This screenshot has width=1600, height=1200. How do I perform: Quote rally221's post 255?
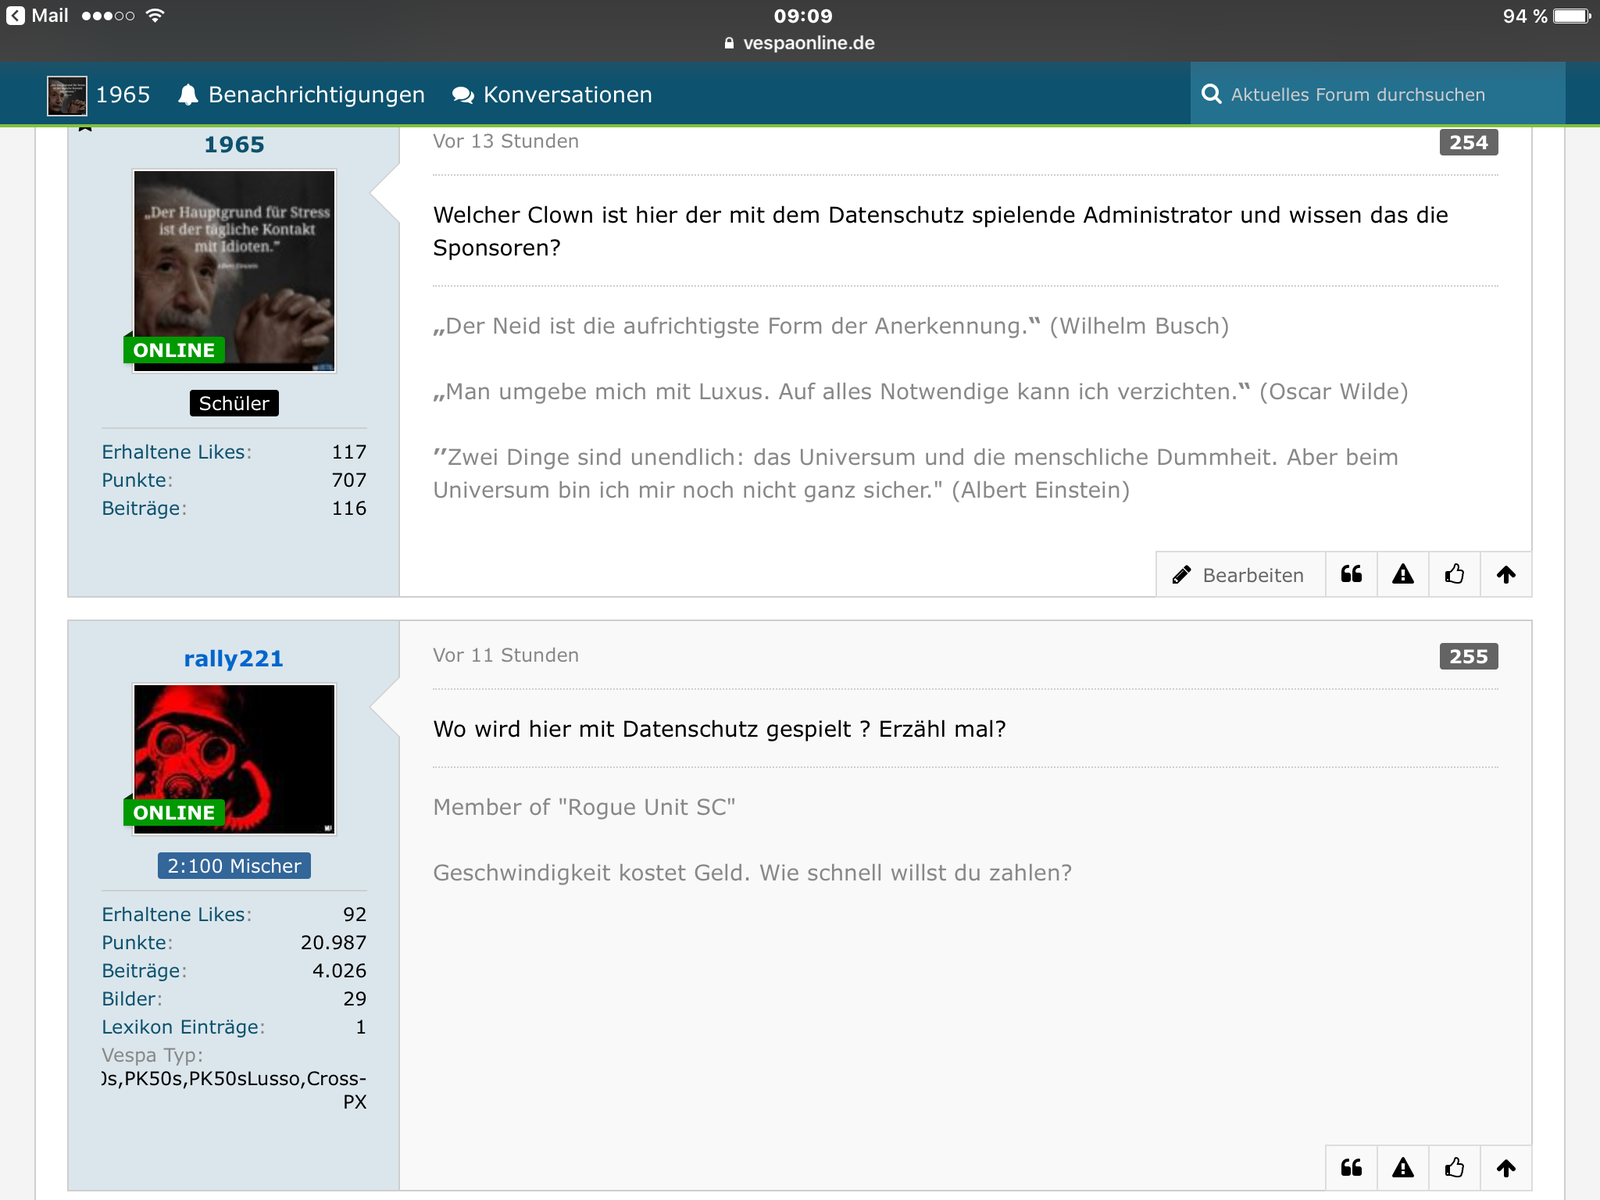(x=1351, y=1167)
